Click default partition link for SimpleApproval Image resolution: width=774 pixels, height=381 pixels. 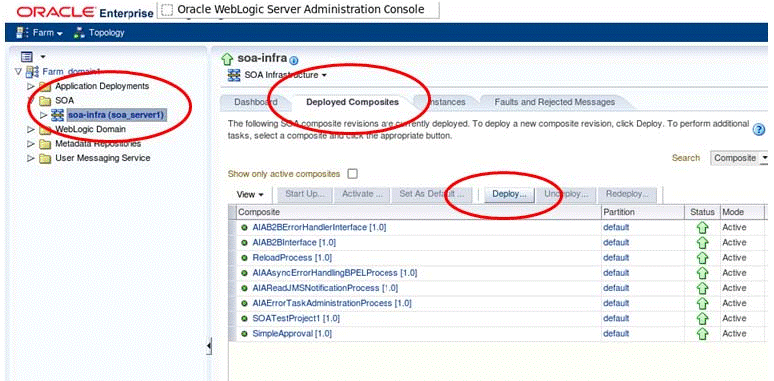pyautogui.click(x=616, y=334)
